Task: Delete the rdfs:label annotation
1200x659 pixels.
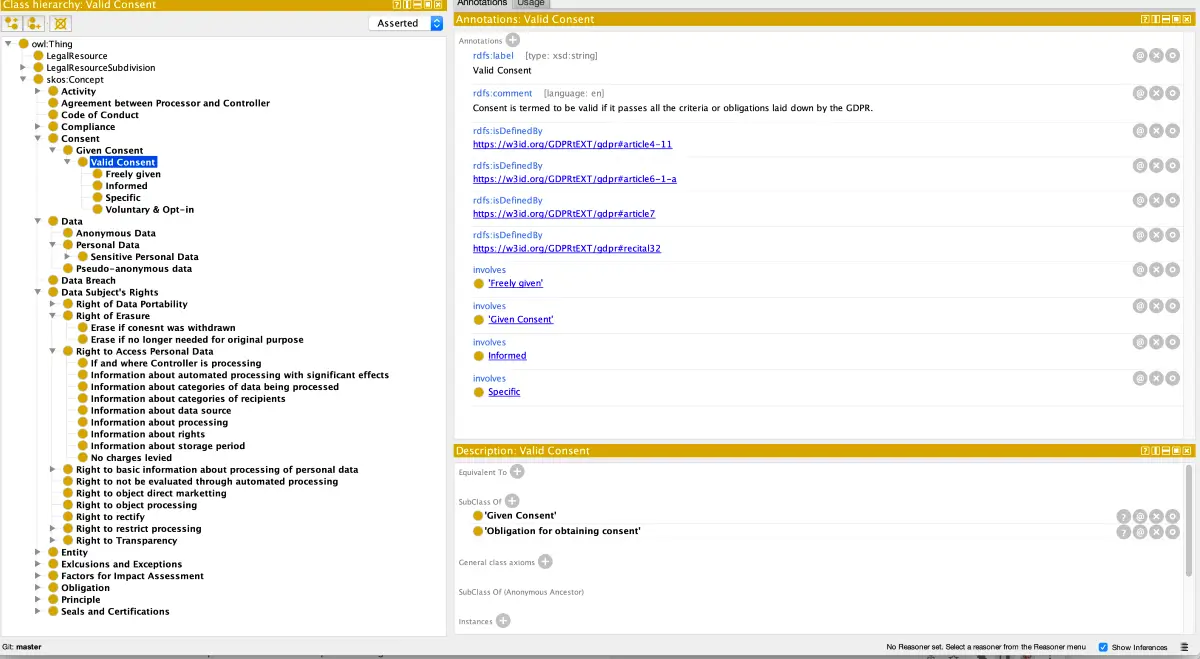Action: point(1156,57)
